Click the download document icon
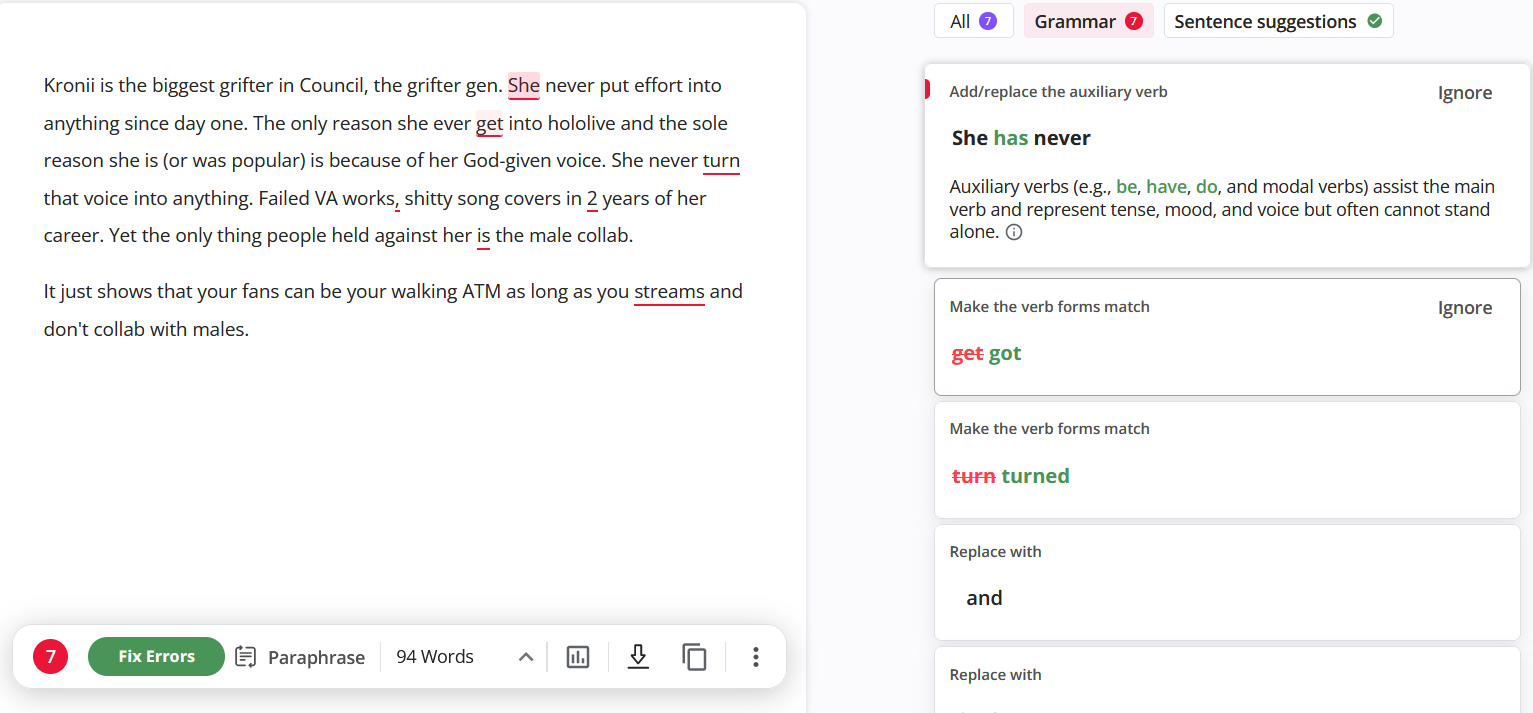This screenshot has width=1533, height=713. (x=637, y=657)
